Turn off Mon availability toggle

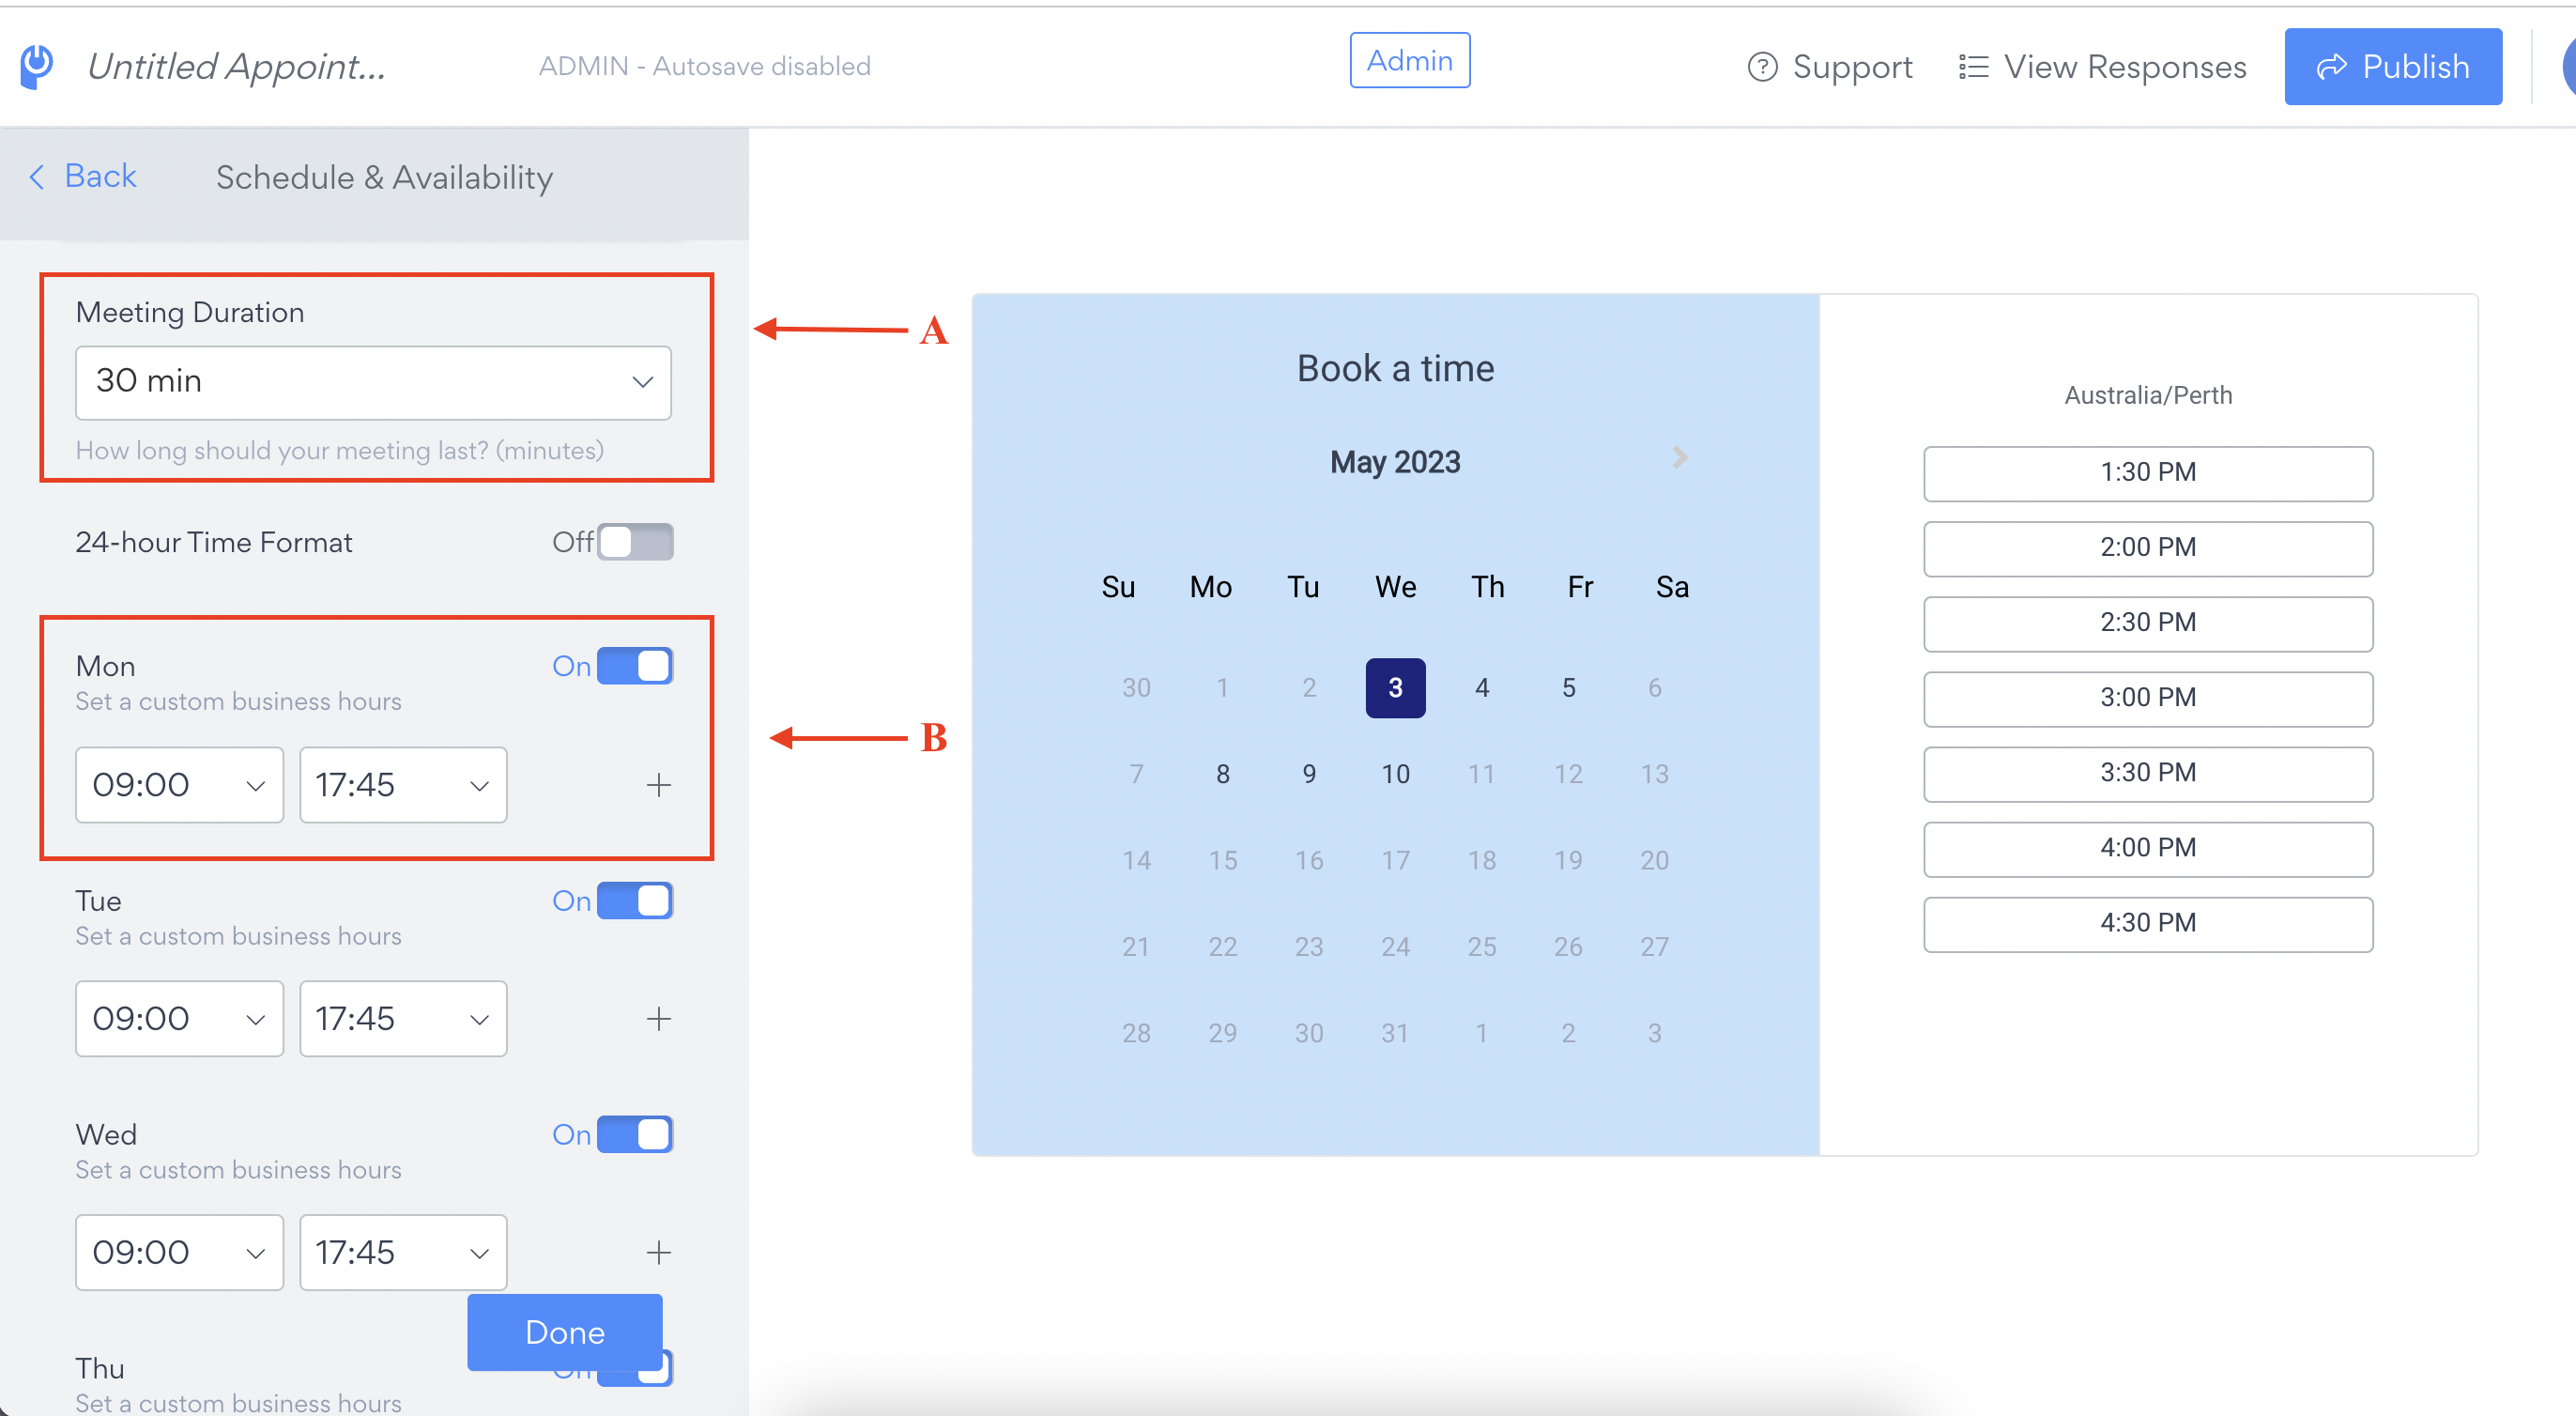(635, 666)
